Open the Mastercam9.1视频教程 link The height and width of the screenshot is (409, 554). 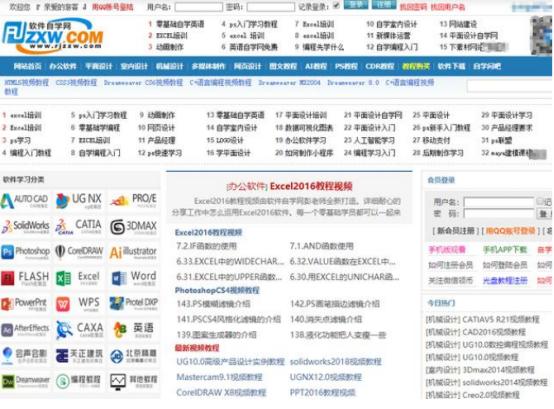pyautogui.click(x=219, y=377)
